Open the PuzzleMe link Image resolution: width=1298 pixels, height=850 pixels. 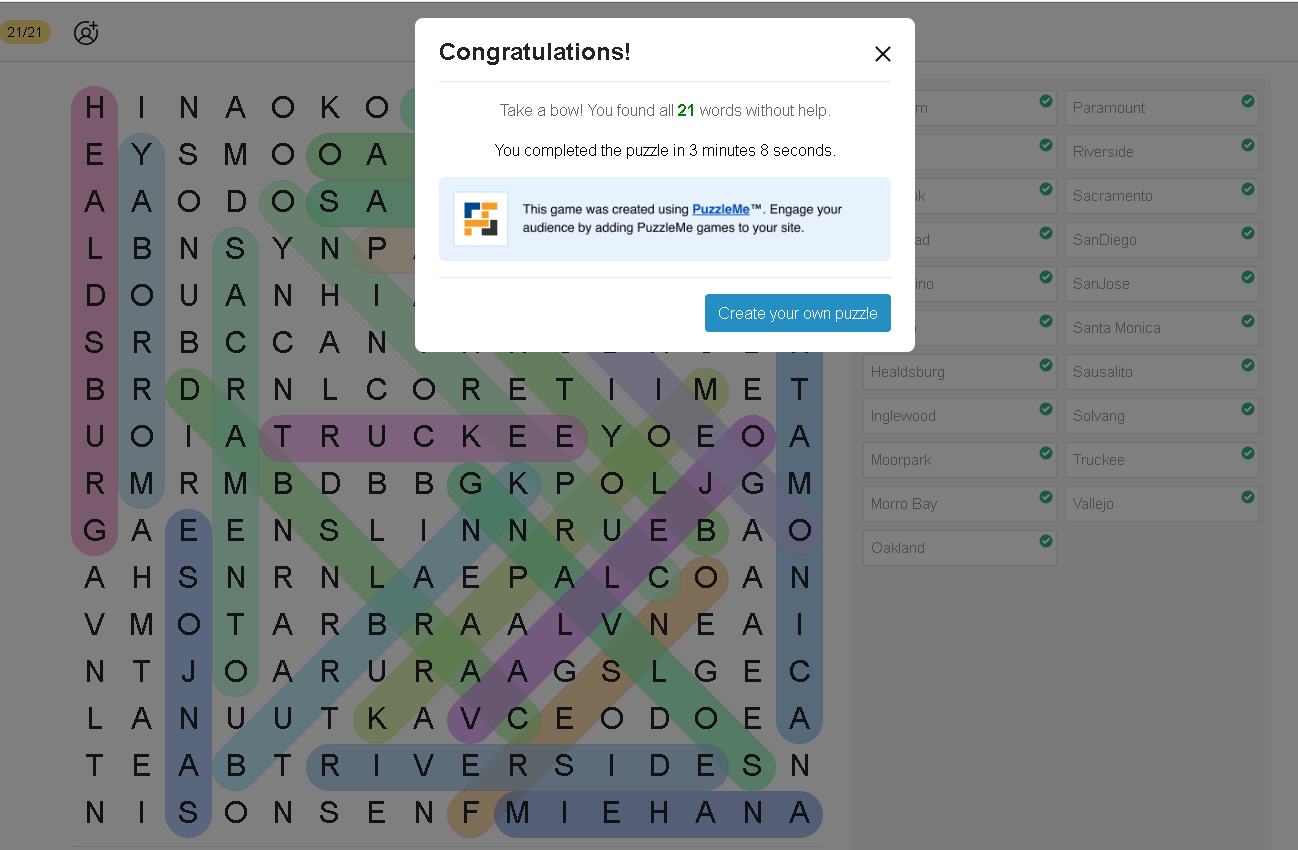pyautogui.click(x=720, y=210)
